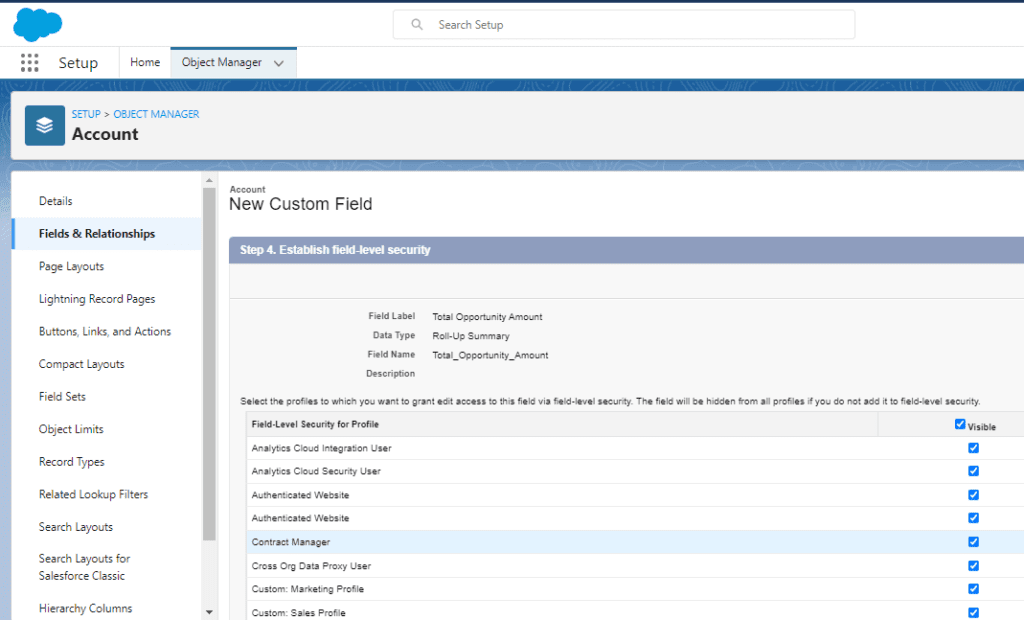Open Related Lookup Filters
Viewport: 1024px width, 620px height.
click(x=93, y=495)
